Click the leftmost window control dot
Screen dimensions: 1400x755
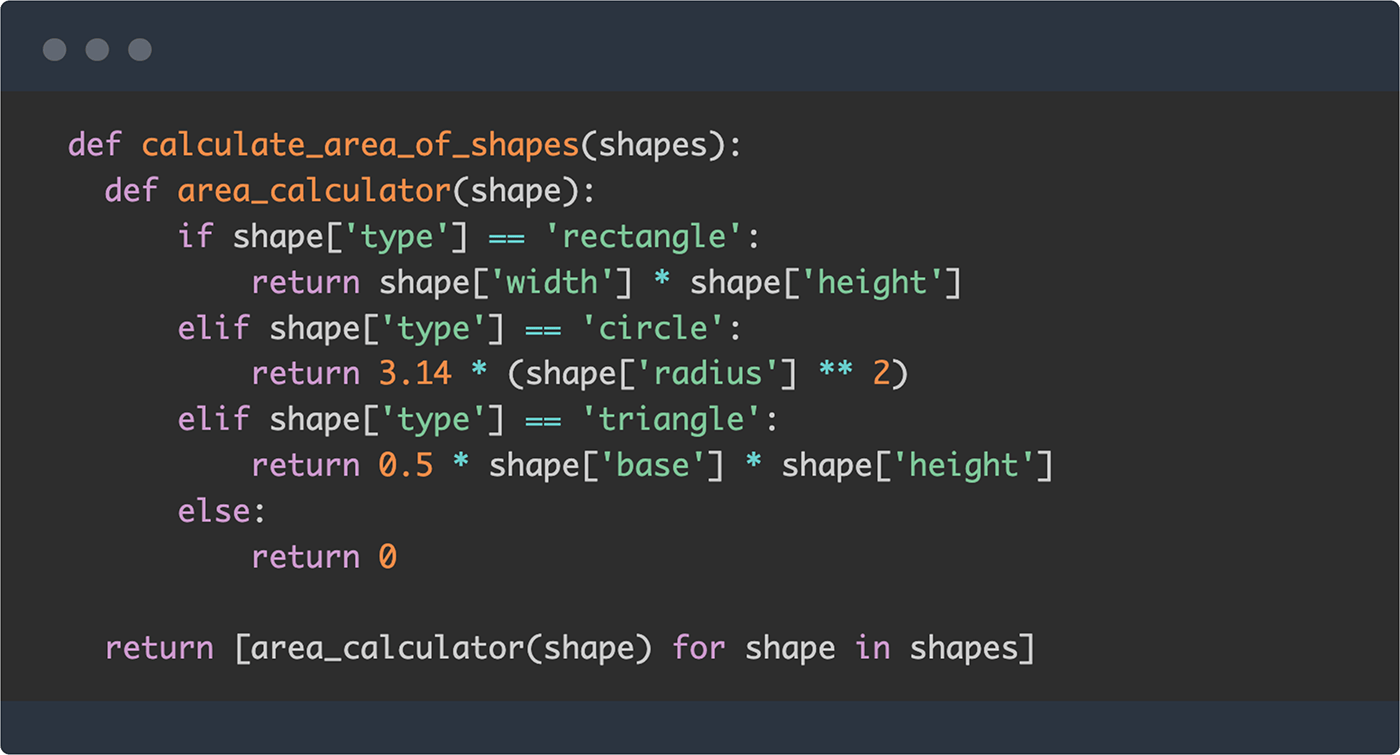pos(54,49)
